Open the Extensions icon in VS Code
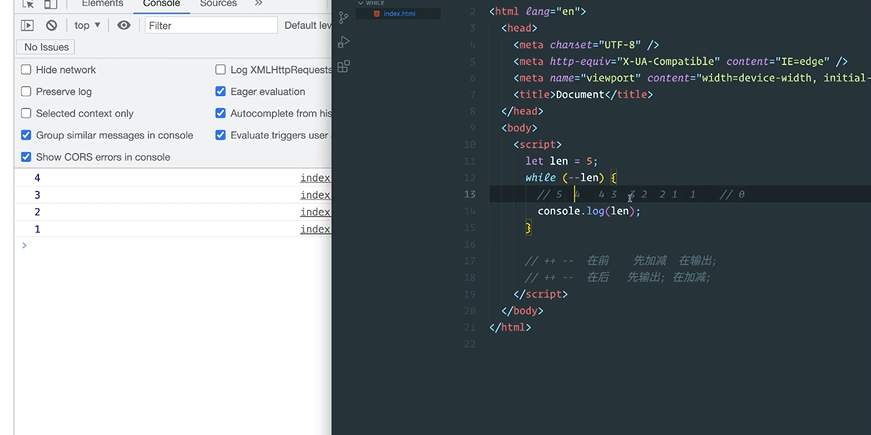The height and width of the screenshot is (435, 871). [344, 67]
